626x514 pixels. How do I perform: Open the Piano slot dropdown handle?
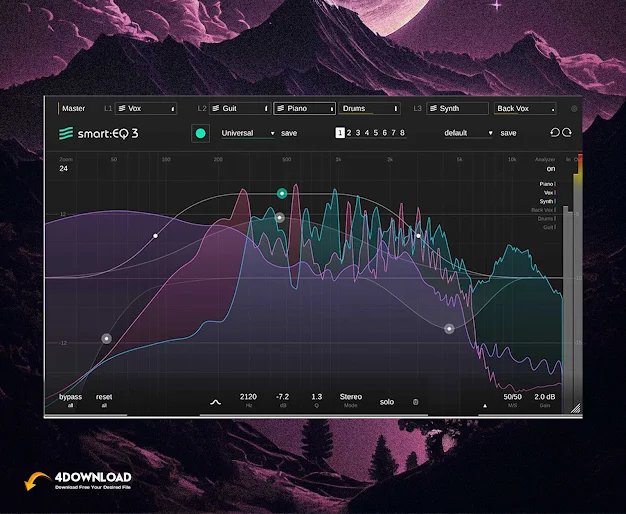[x=331, y=109]
